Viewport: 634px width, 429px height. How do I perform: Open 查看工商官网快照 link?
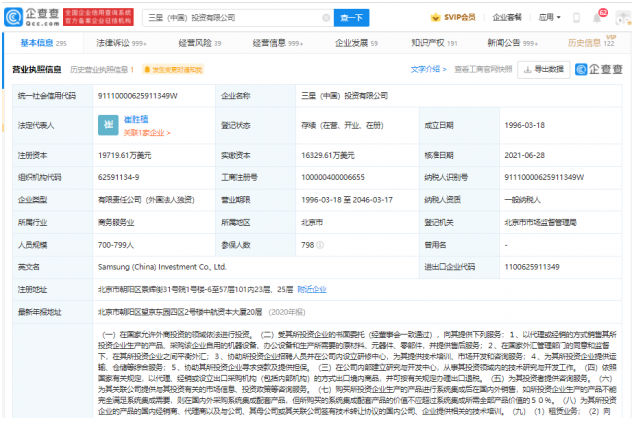[483, 69]
